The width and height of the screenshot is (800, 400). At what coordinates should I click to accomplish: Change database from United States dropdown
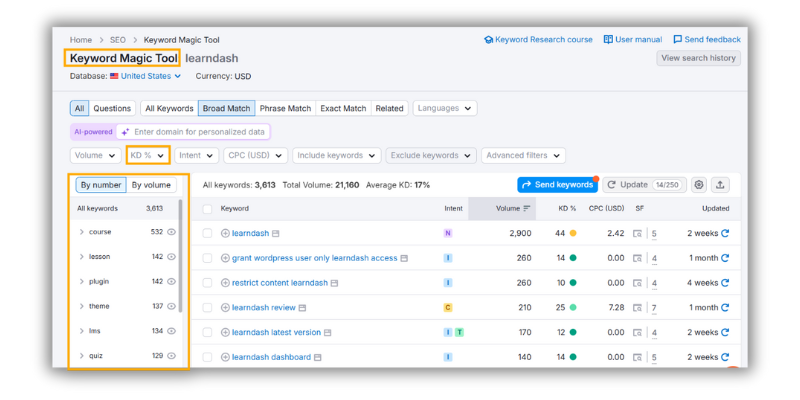tap(151, 76)
